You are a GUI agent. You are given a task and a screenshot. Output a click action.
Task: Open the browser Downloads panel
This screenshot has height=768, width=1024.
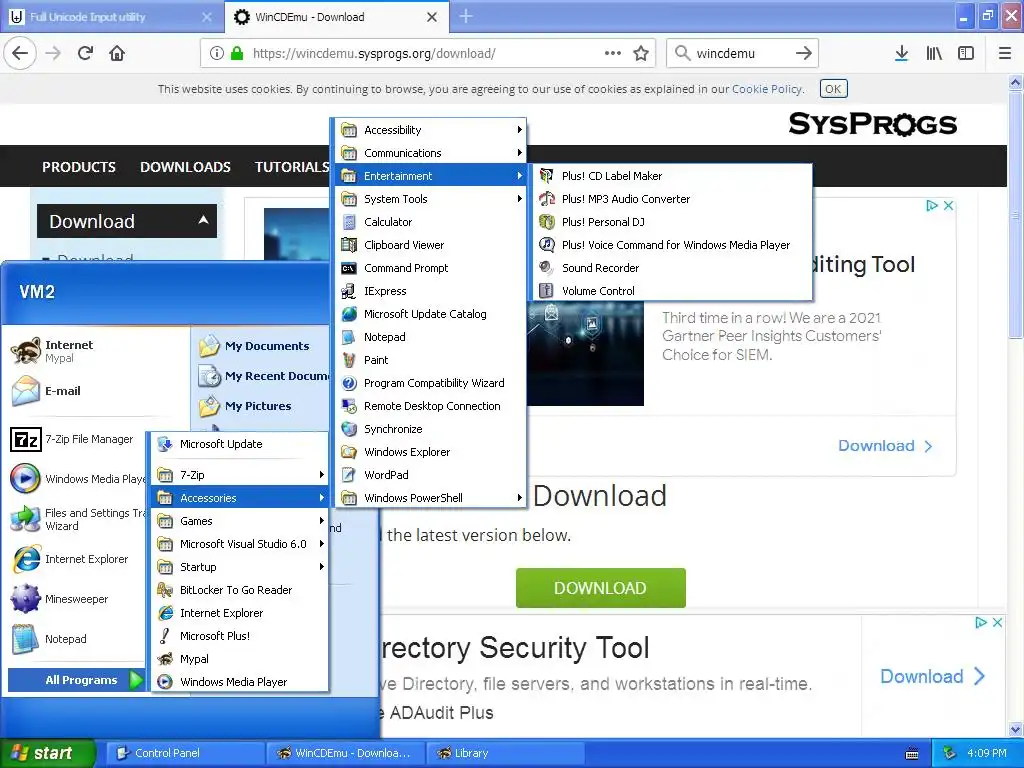pyautogui.click(x=902, y=53)
